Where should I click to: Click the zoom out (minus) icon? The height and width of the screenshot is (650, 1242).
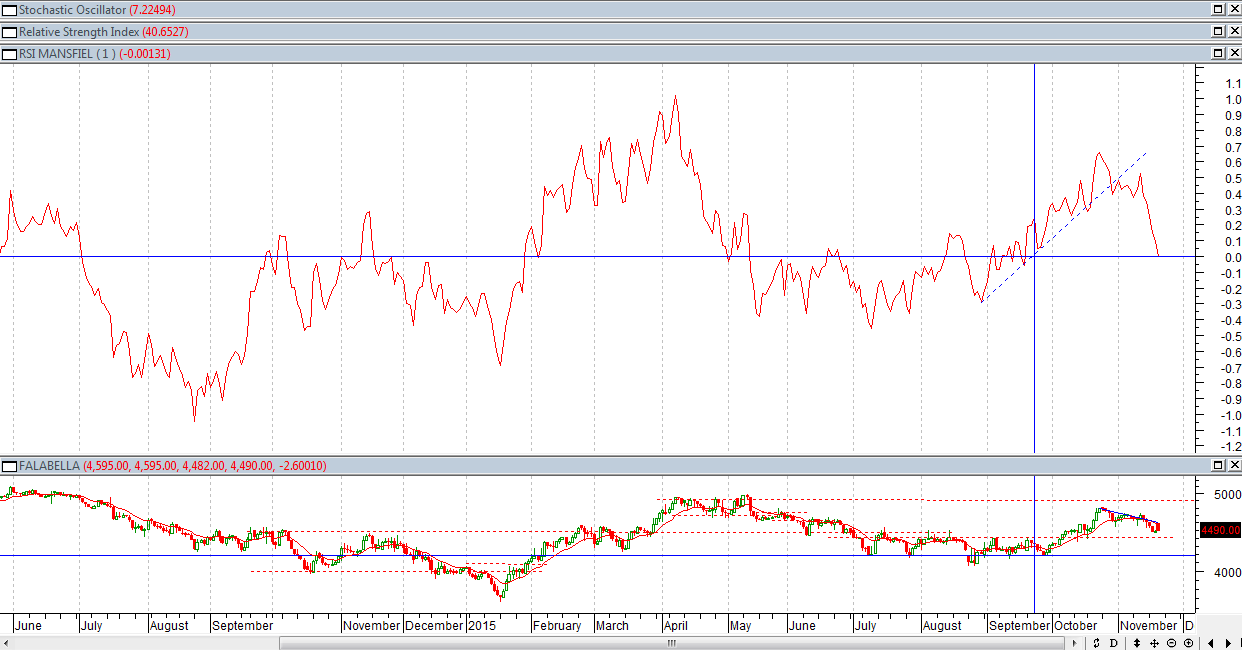tap(1172, 642)
